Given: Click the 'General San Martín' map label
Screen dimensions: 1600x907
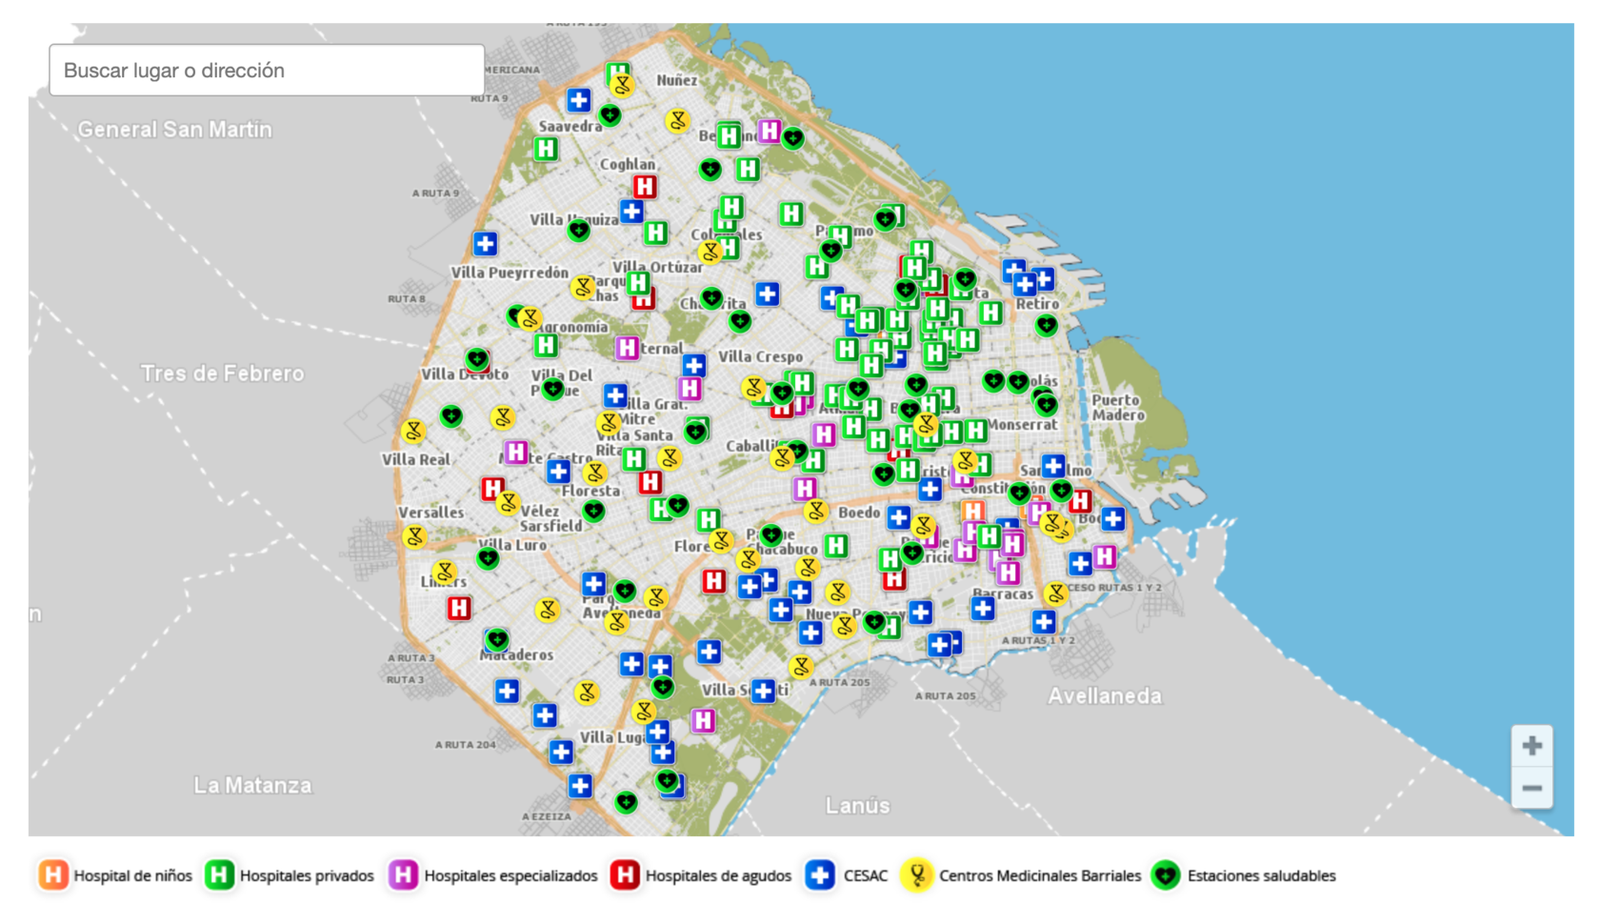Looking at the screenshot, I should click(175, 129).
